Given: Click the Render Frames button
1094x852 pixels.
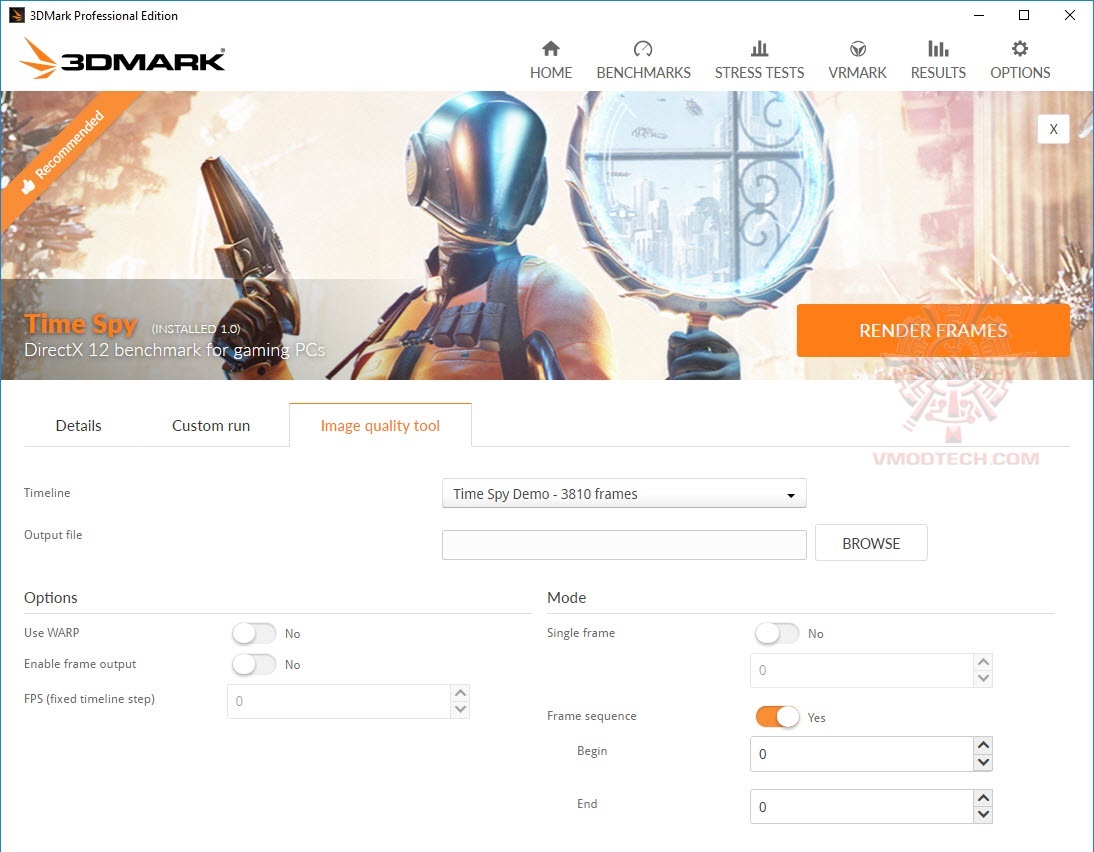Looking at the screenshot, I should pyautogui.click(x=933, y=330).
